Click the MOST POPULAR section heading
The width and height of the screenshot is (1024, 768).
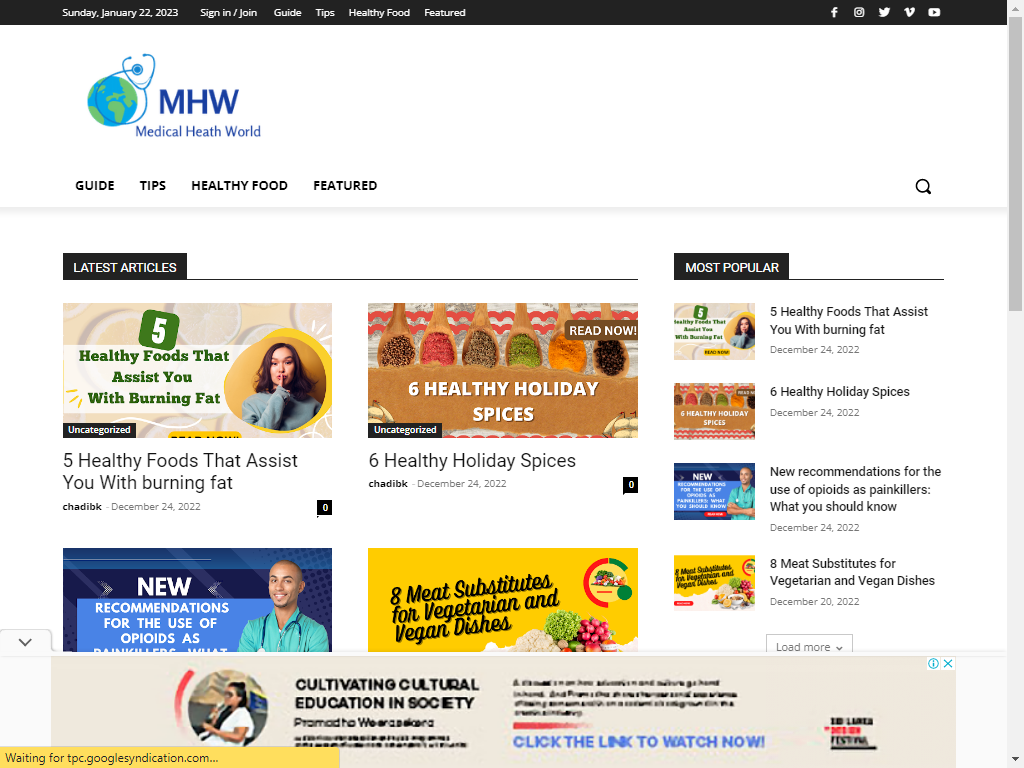tap(731, 266)
